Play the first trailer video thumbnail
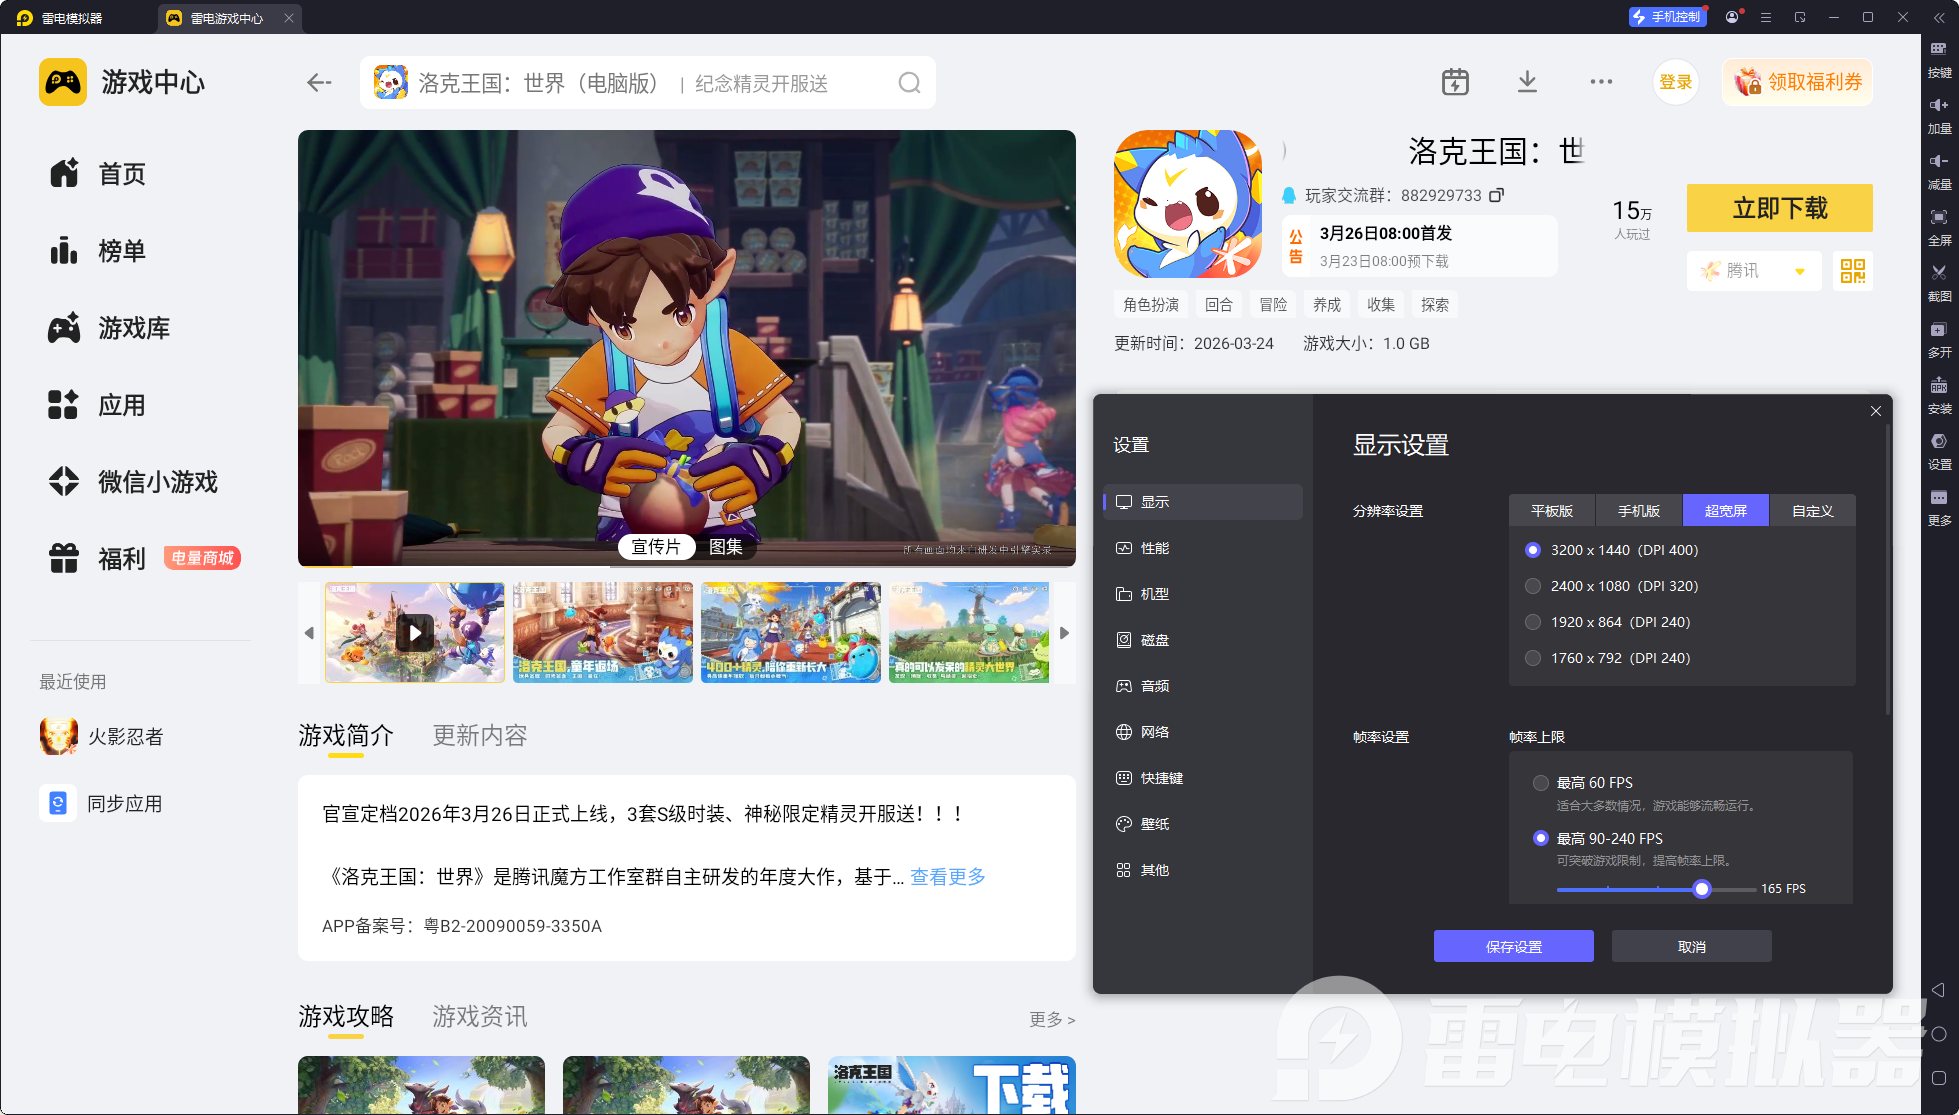This screenshot has width=1959, height=1115. point(415,633)
